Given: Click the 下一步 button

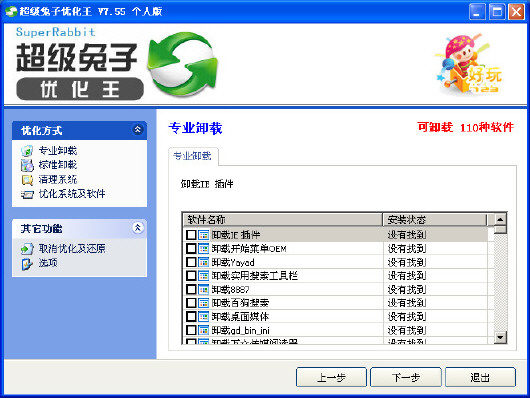Looking at the screenshot, I should [406, 377].
